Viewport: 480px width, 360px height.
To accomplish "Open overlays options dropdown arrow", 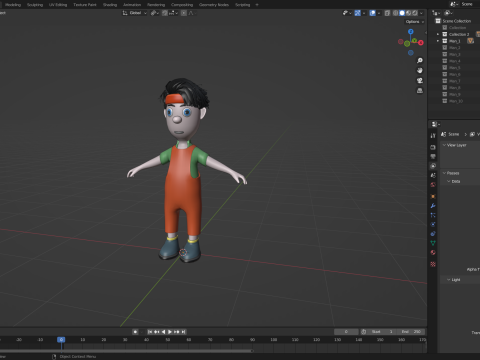I will (379, 13).
